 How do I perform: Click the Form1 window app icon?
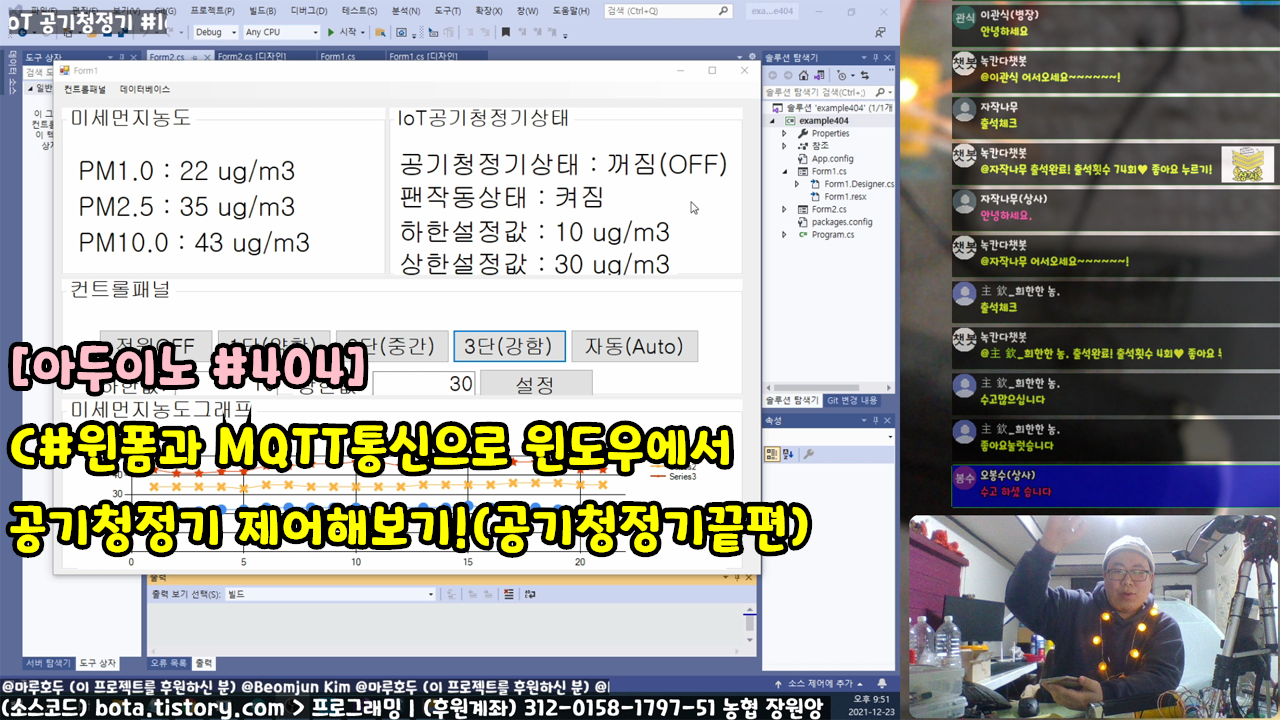65,70
